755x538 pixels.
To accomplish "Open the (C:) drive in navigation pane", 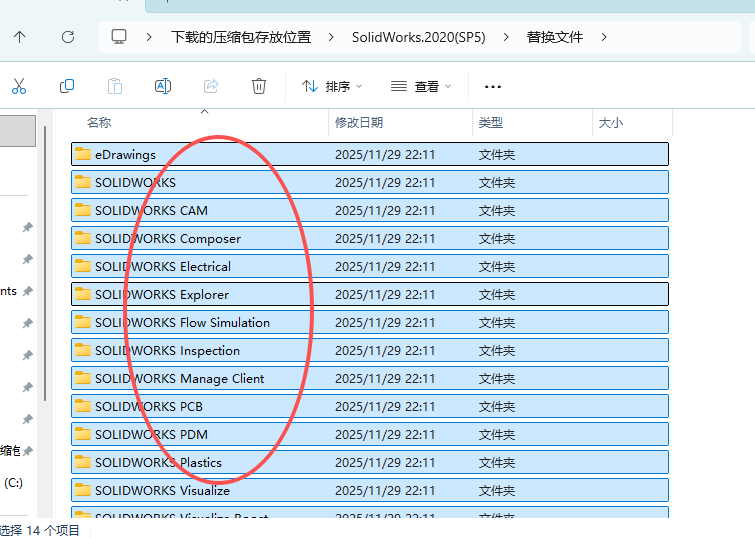I will point(13,483).
